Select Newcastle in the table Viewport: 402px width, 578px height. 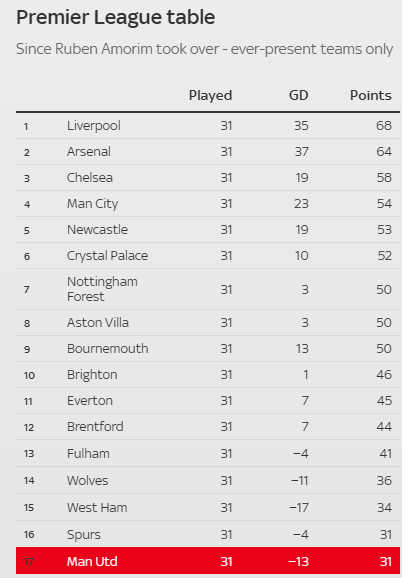pos(97,230)
